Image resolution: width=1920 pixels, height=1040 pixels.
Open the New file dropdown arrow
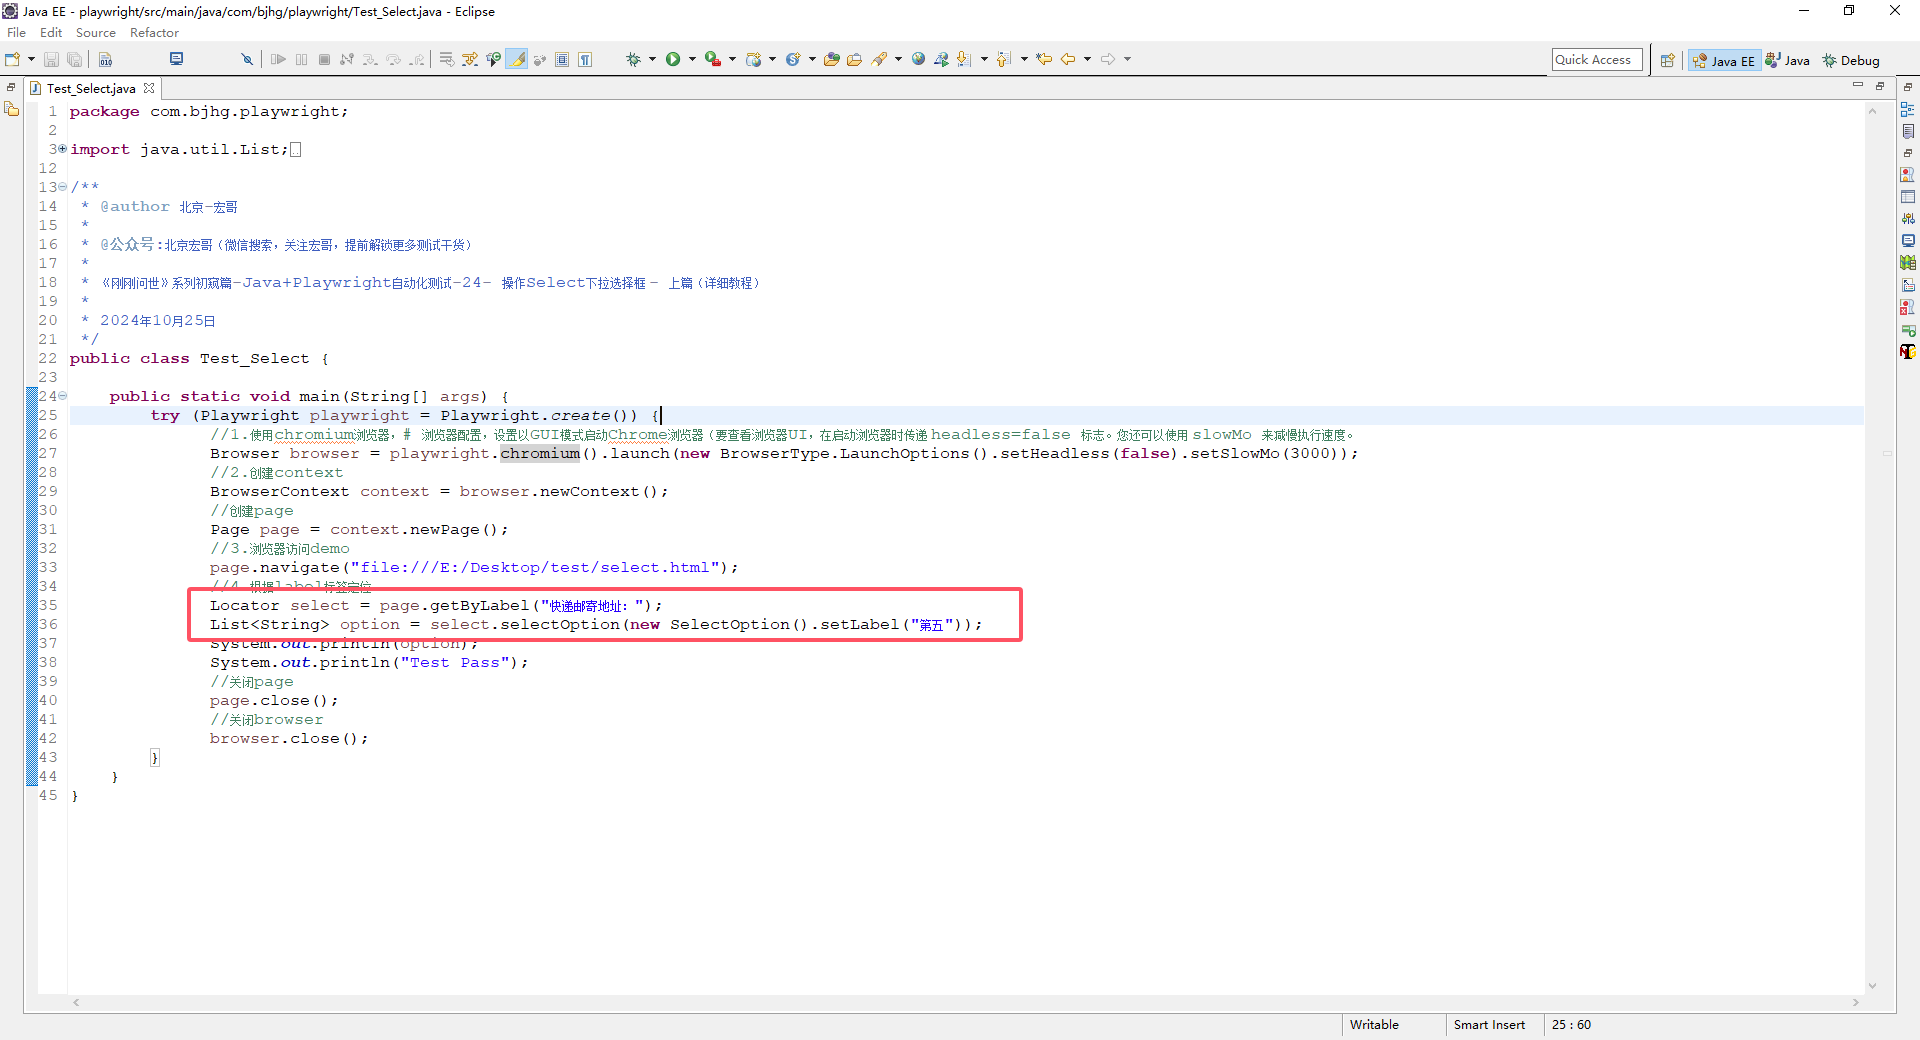coord(31,59)
